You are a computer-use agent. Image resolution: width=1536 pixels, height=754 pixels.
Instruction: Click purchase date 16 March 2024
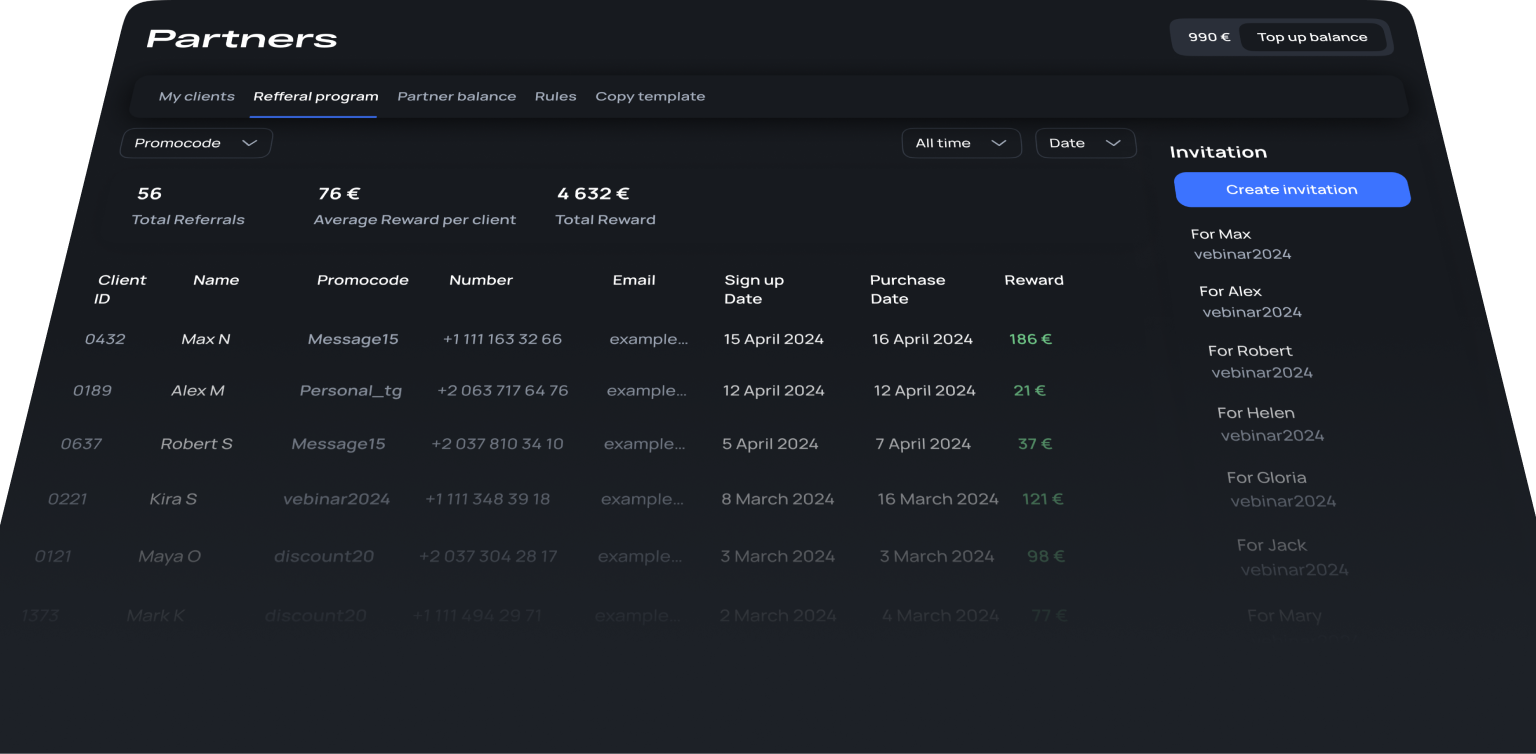[x=938, y=499]
